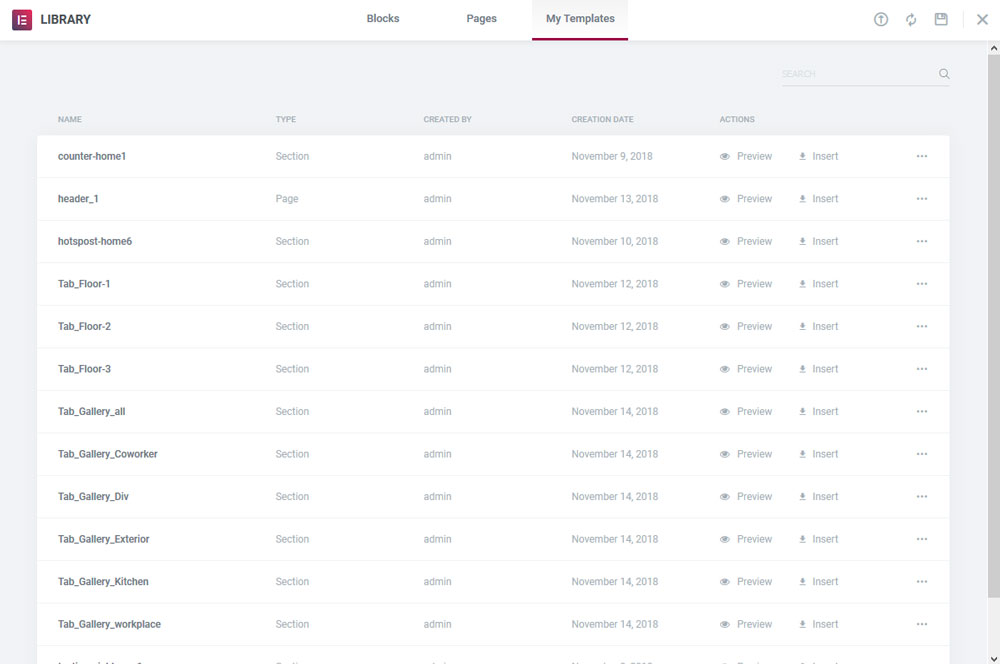Viewport: 1000px width, 664px height.
Task: Select the My Templates tab
Action: click(x=580, y=19)
